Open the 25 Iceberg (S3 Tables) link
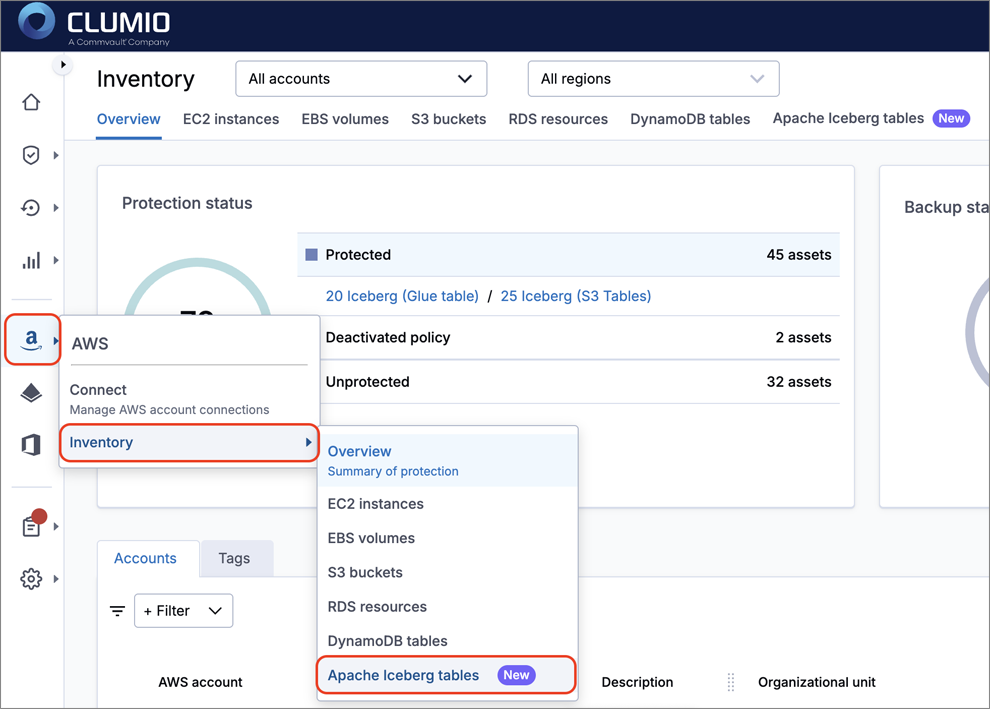Screen dimensions: 990x709 coord(575,296)
